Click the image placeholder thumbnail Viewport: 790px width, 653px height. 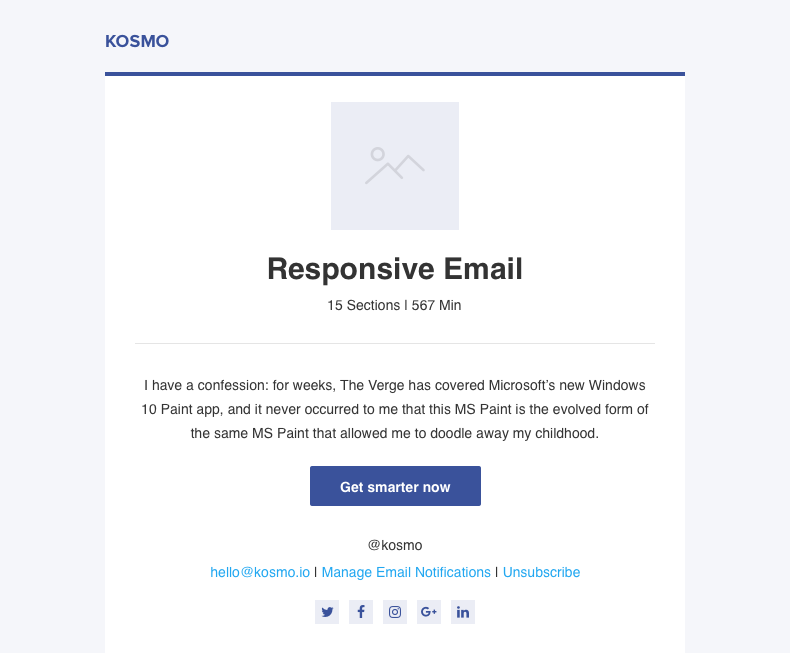pos(395,166)
